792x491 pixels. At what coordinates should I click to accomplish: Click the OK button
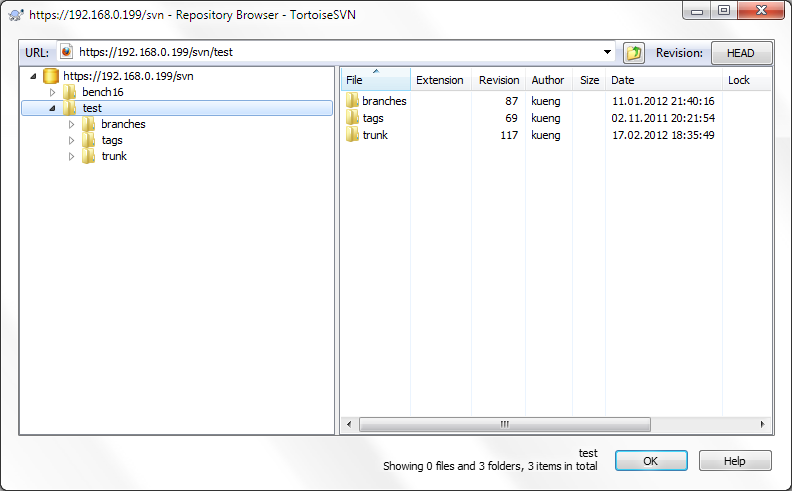coord(651,461)
